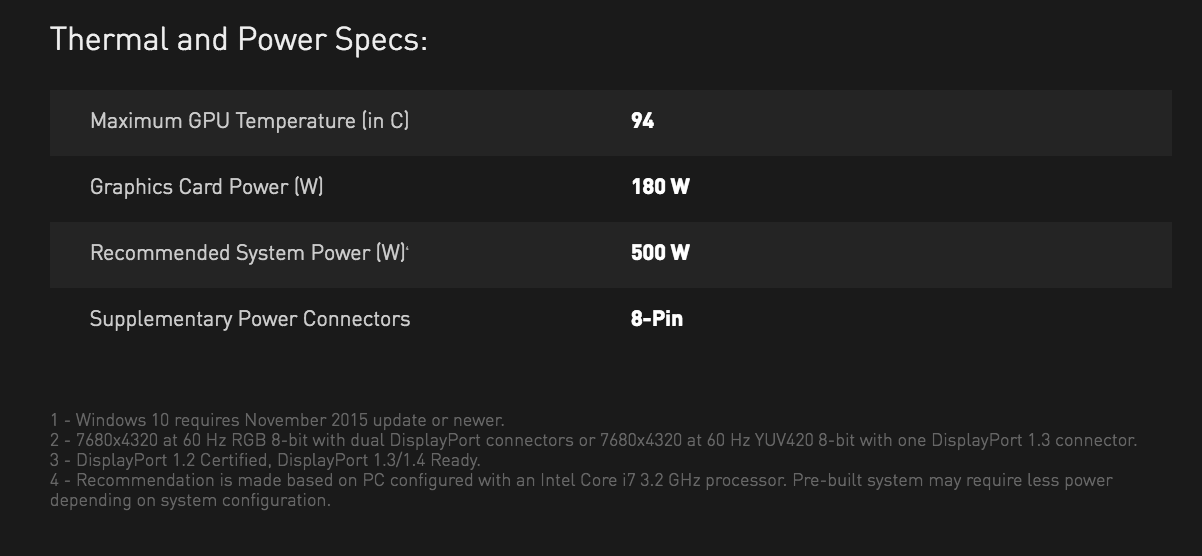
Task: Click footnote marker after Recommended System Power
Action: click(x=408, y=248)
